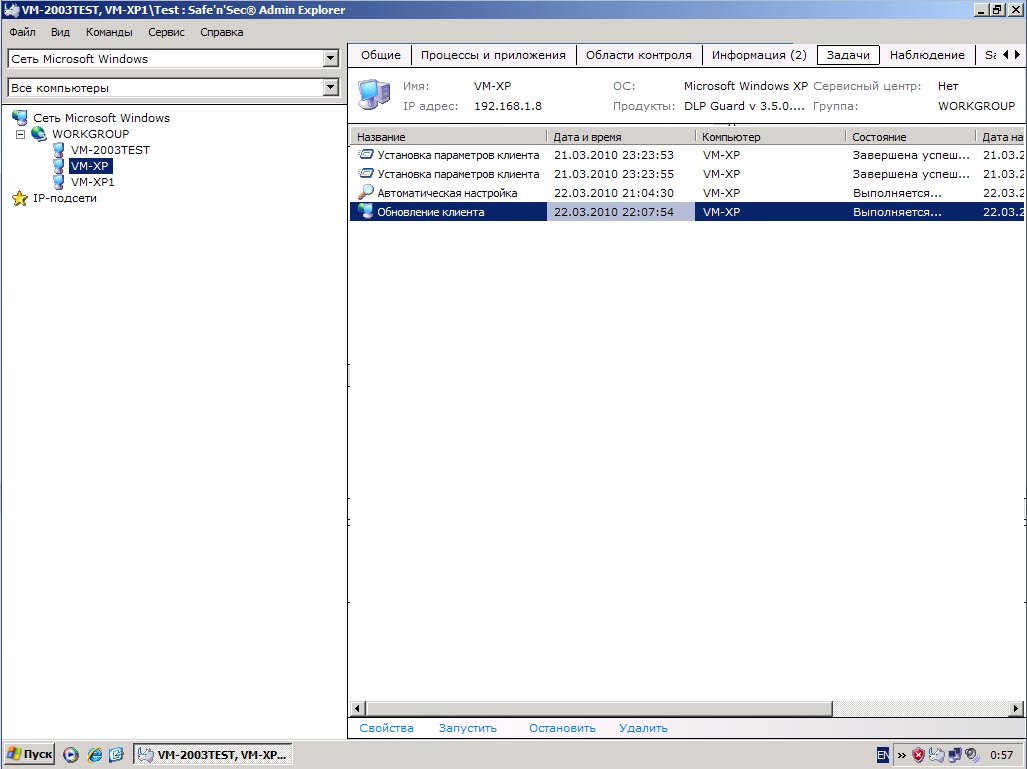Open the media player quick launch icon
This screenshot has width=1027, height=769.
[x=71, y=755]
